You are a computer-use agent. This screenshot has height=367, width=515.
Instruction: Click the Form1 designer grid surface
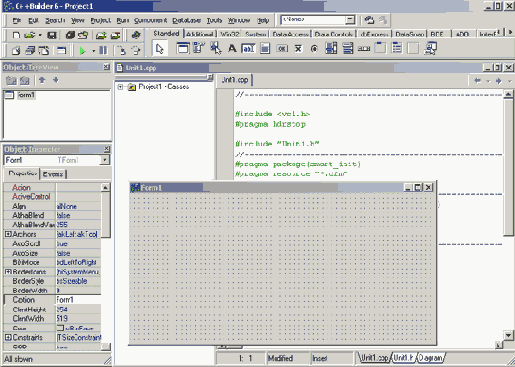[282, 269]
